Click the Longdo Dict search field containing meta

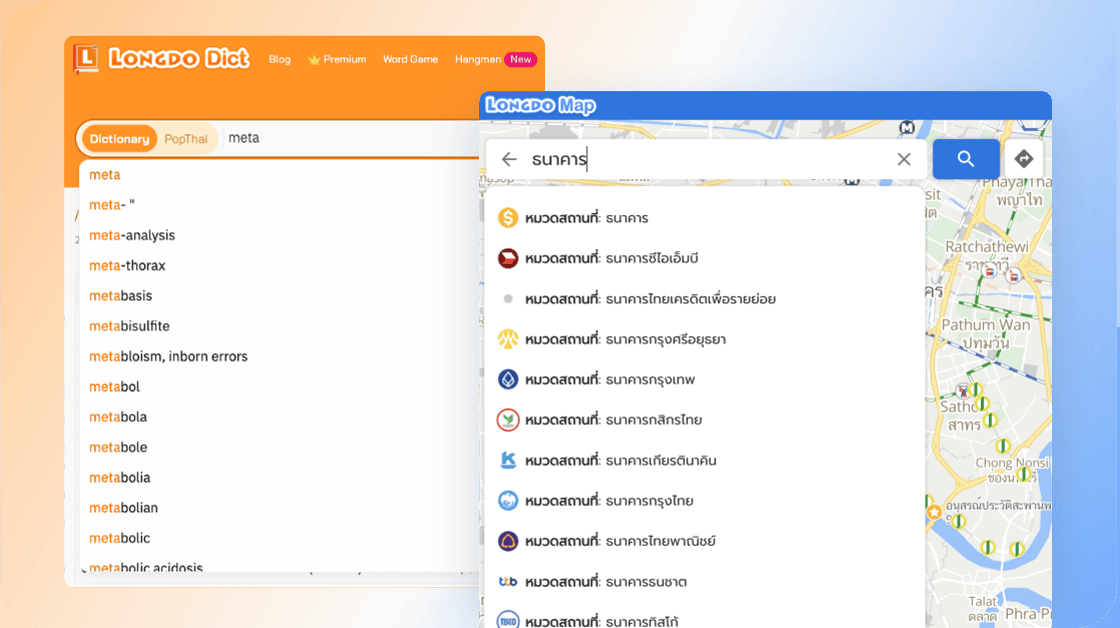350,138
